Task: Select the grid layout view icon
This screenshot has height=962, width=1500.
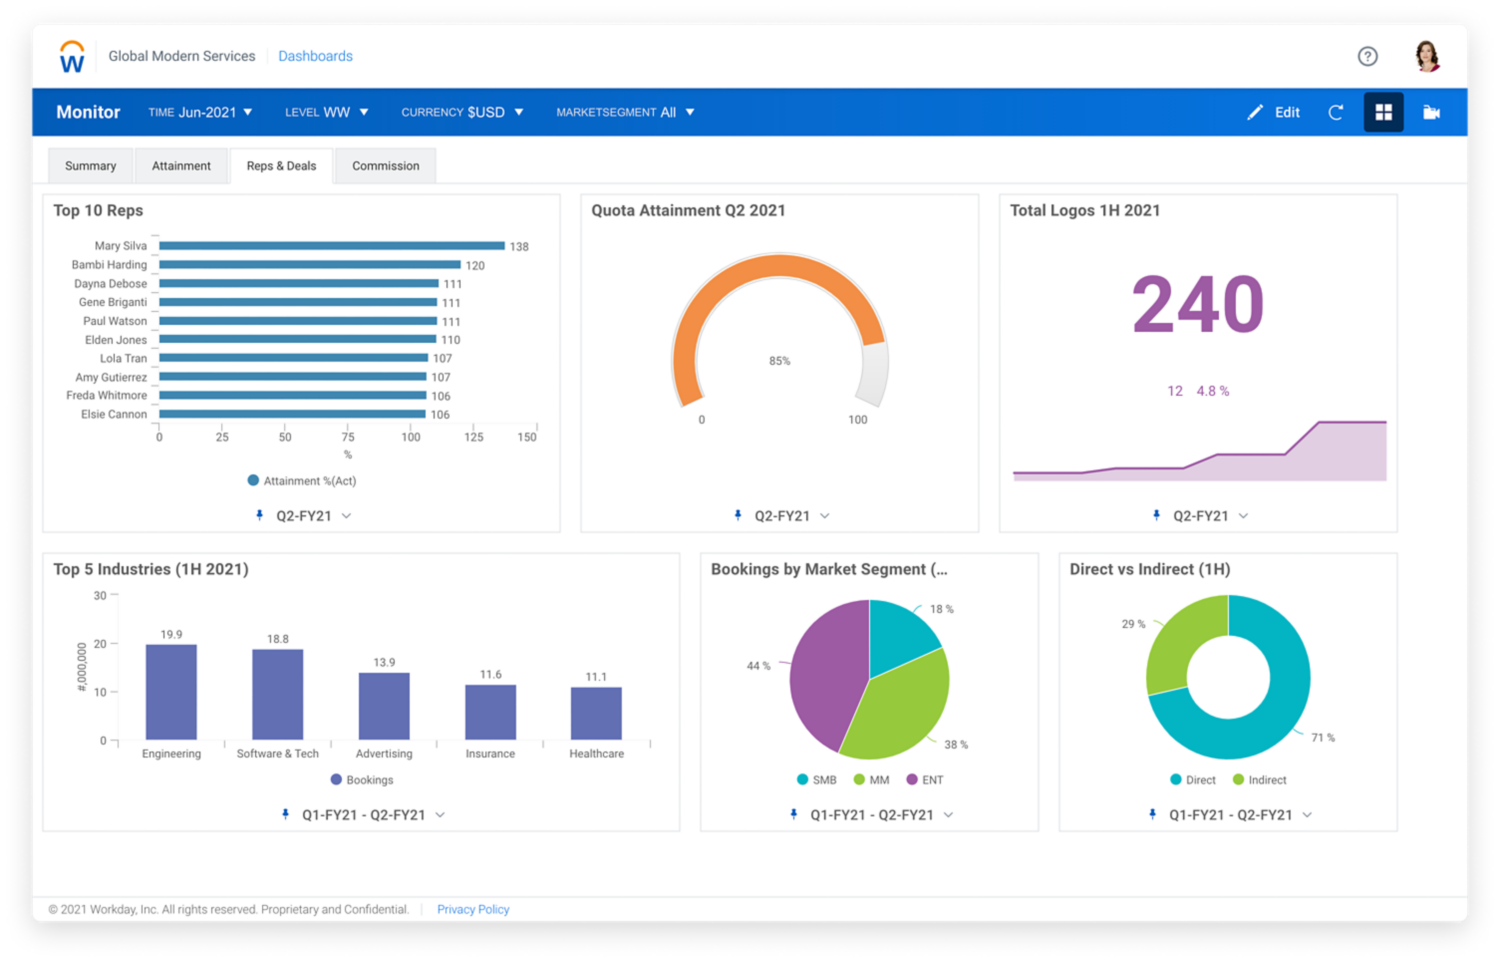Action: (x=1384, y=112)
